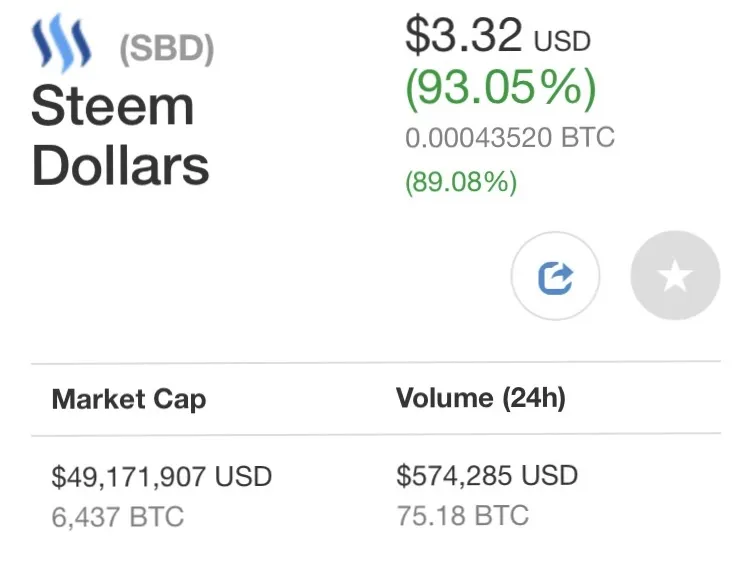Click the USD unit after $574,285

(550, 475)
